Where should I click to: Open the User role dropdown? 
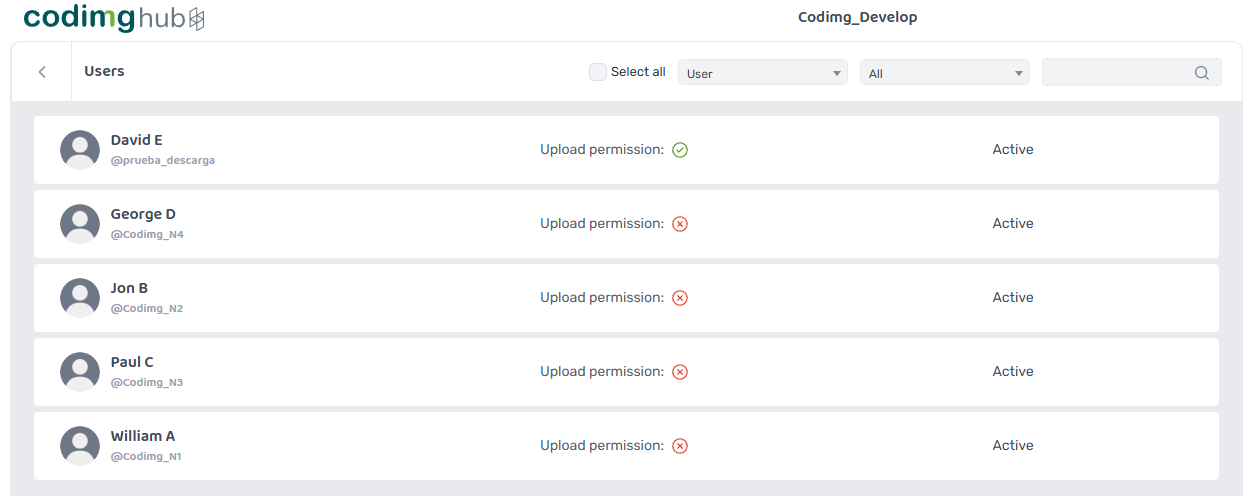763,73
